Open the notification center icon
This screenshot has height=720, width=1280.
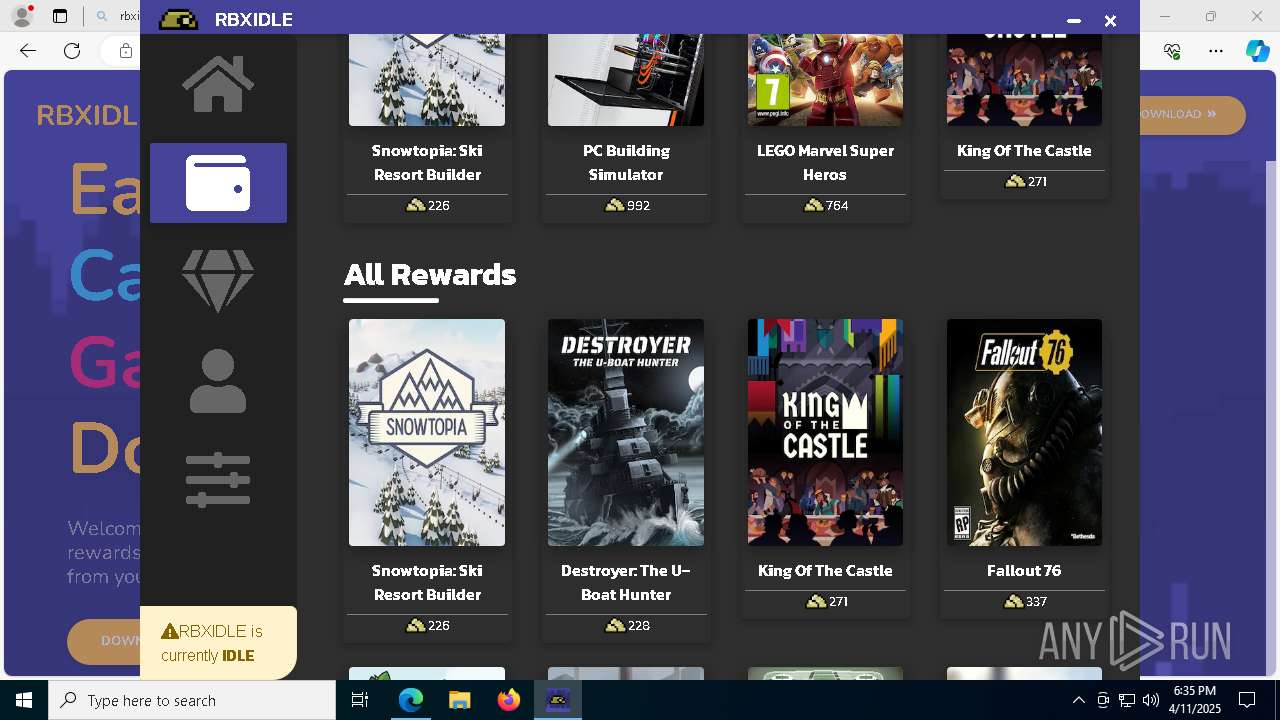1247,700
